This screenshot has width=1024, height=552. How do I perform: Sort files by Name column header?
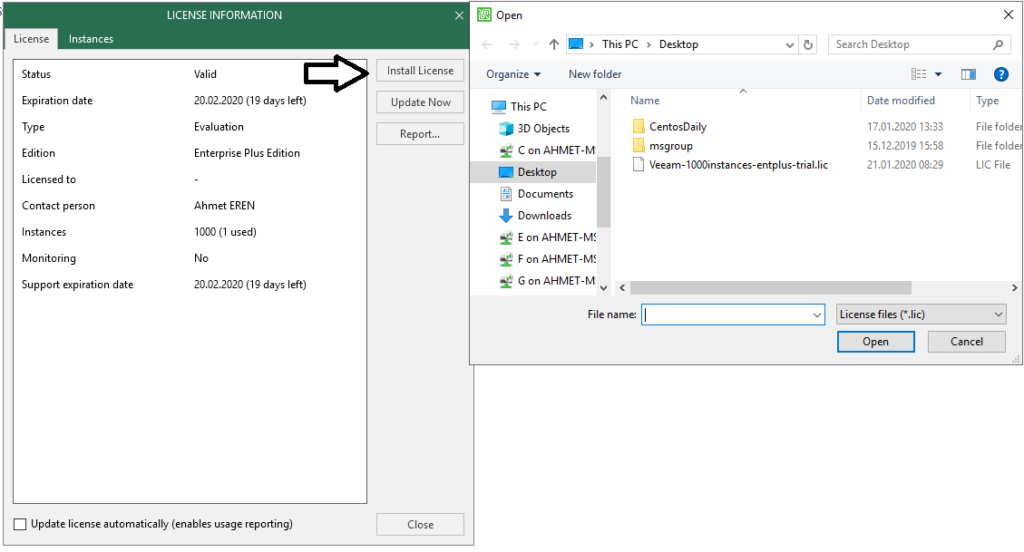[645, 101]
